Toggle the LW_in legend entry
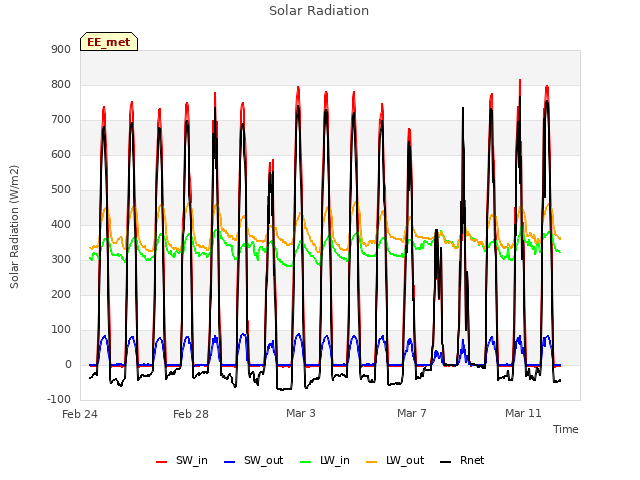This screenshot has height=480, width=640. click(325, 460)
